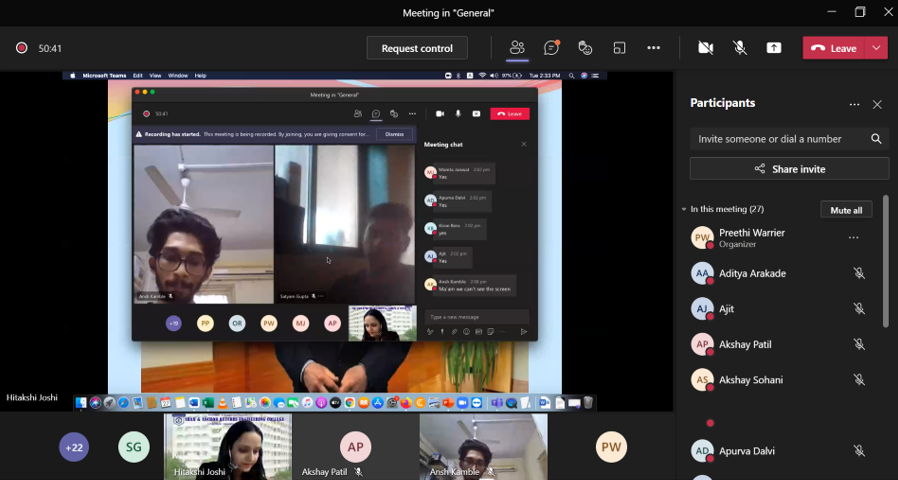898x480 pixels.
Task: Open more options next to Preethi Warrier
Action: [853, 238]
